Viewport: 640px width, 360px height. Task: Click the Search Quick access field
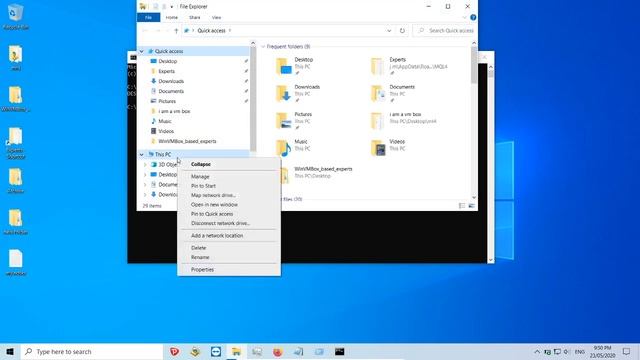pos(444,31)
